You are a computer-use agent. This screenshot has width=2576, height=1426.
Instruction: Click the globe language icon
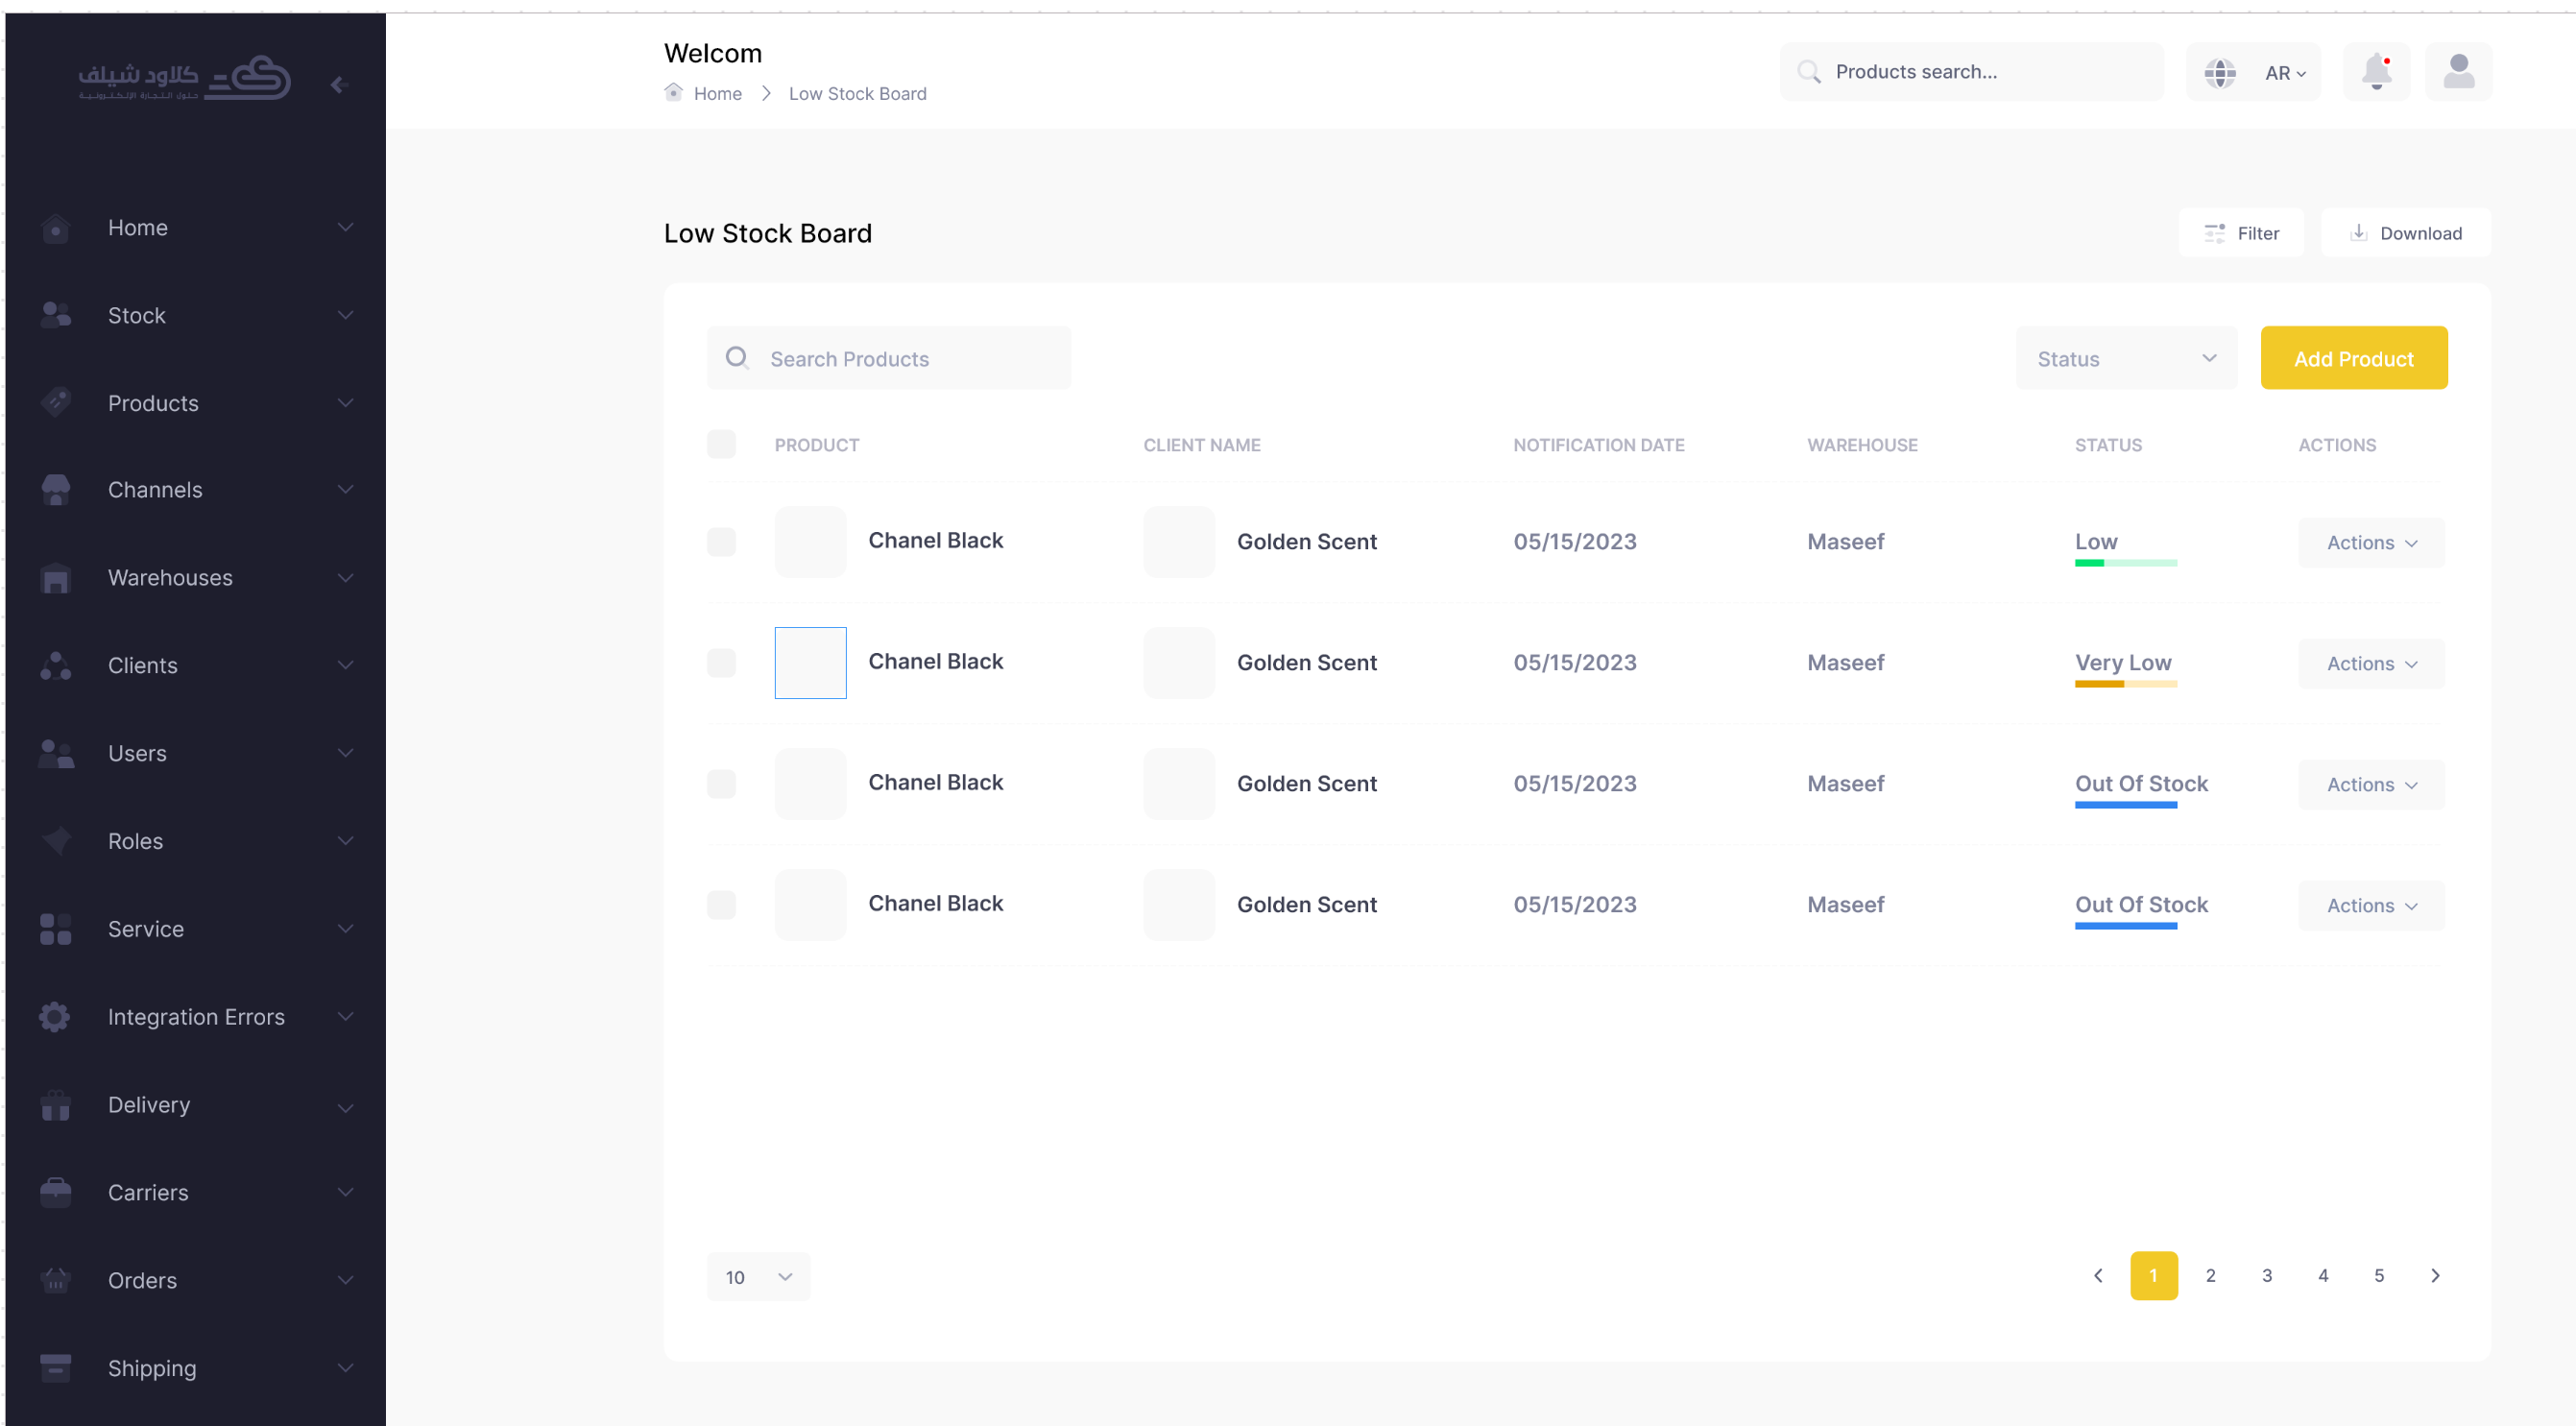(x=2219, y=72)
